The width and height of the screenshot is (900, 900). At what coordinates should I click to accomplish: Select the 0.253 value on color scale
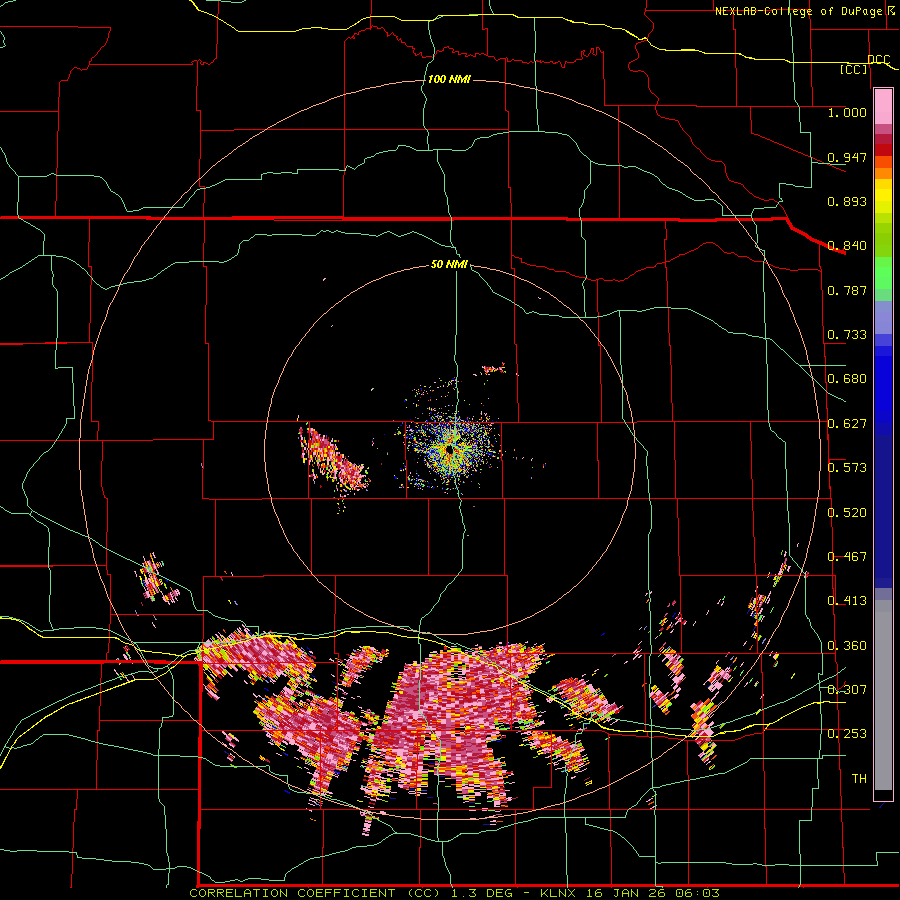point(847,734)
